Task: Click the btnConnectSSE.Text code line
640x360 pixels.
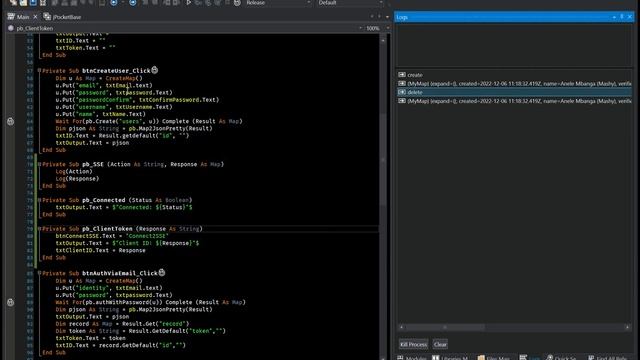Action: coord(112,236)
